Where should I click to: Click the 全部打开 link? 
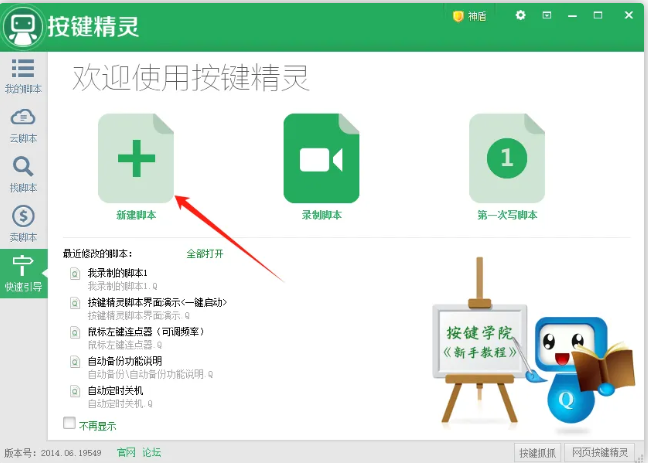[205, 253]
